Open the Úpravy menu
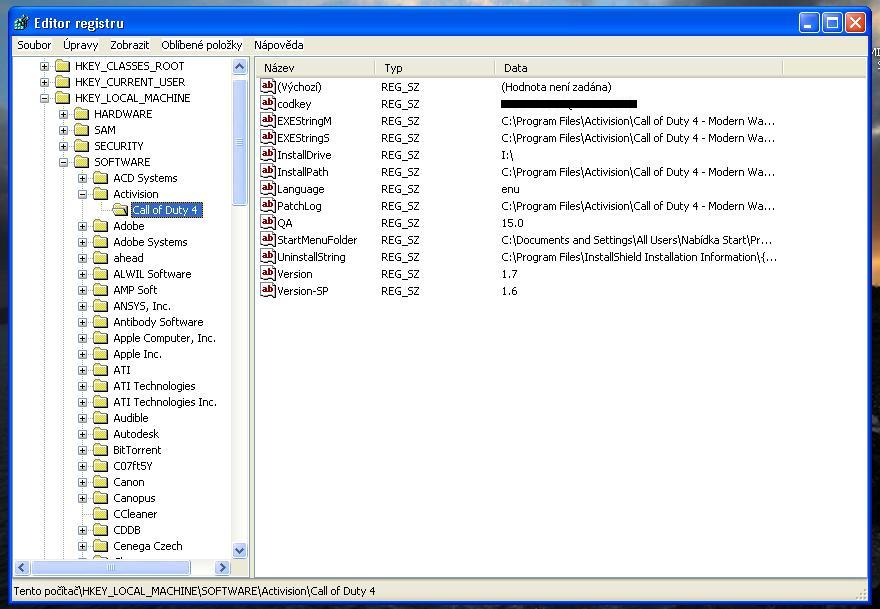The image size is (880, 609). (80, 45)
